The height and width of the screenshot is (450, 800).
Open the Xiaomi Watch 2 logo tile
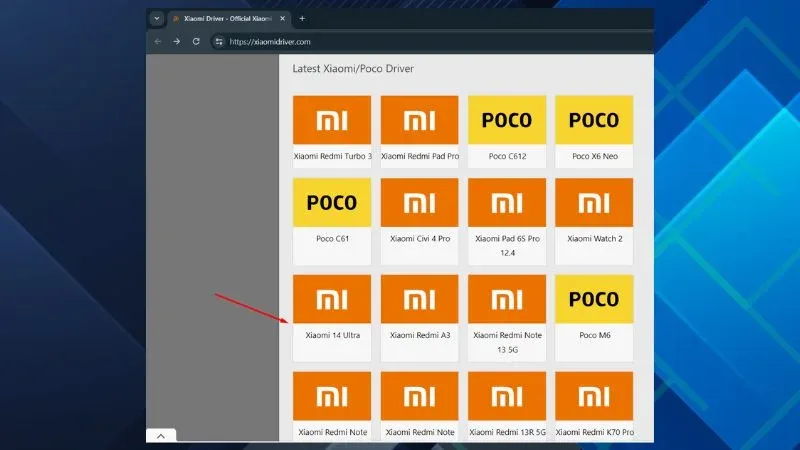pyautogui.click(x=594, y=203)
